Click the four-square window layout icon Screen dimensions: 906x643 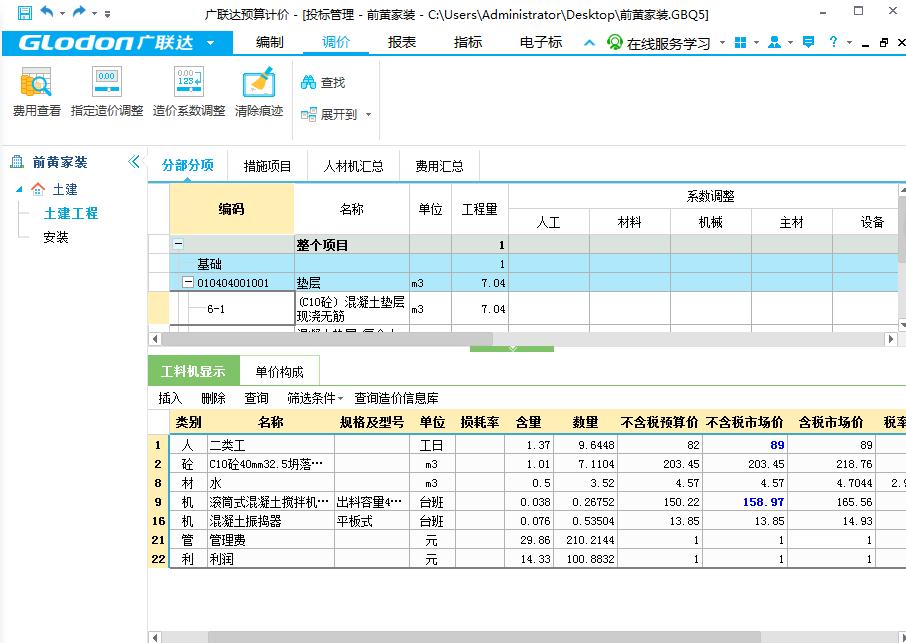click(740, 42)
